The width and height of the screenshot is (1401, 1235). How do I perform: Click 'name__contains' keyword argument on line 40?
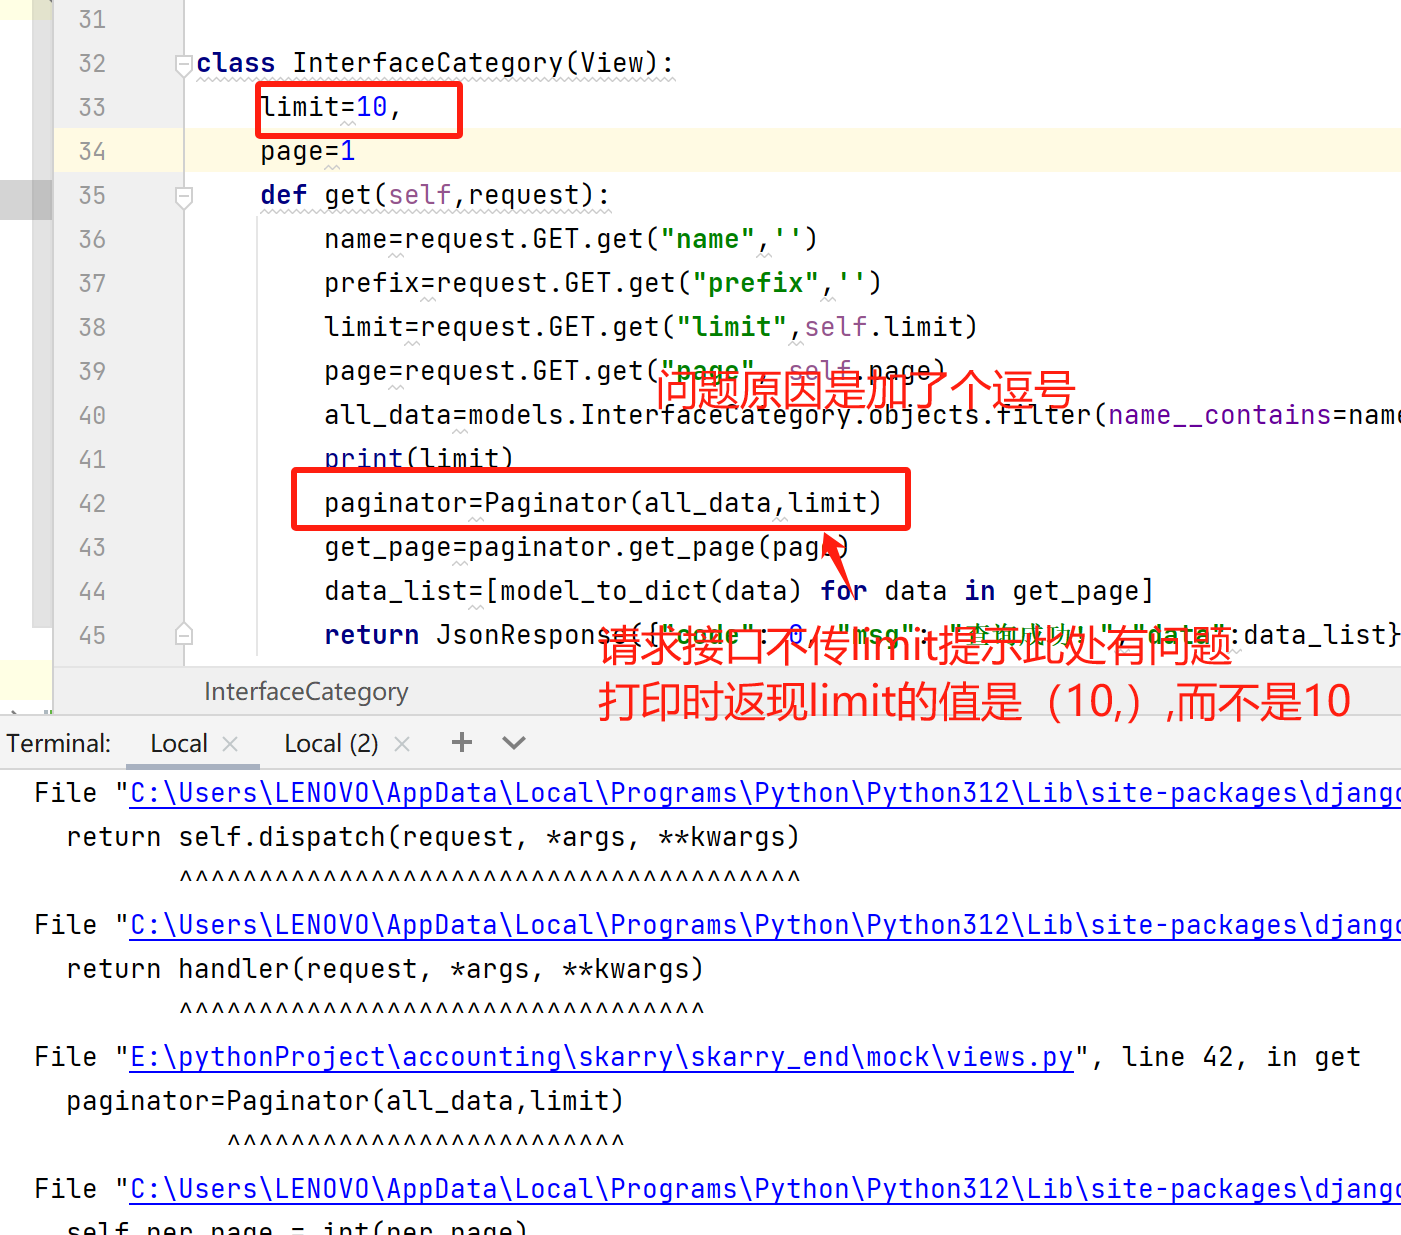tap(1219, 415)
